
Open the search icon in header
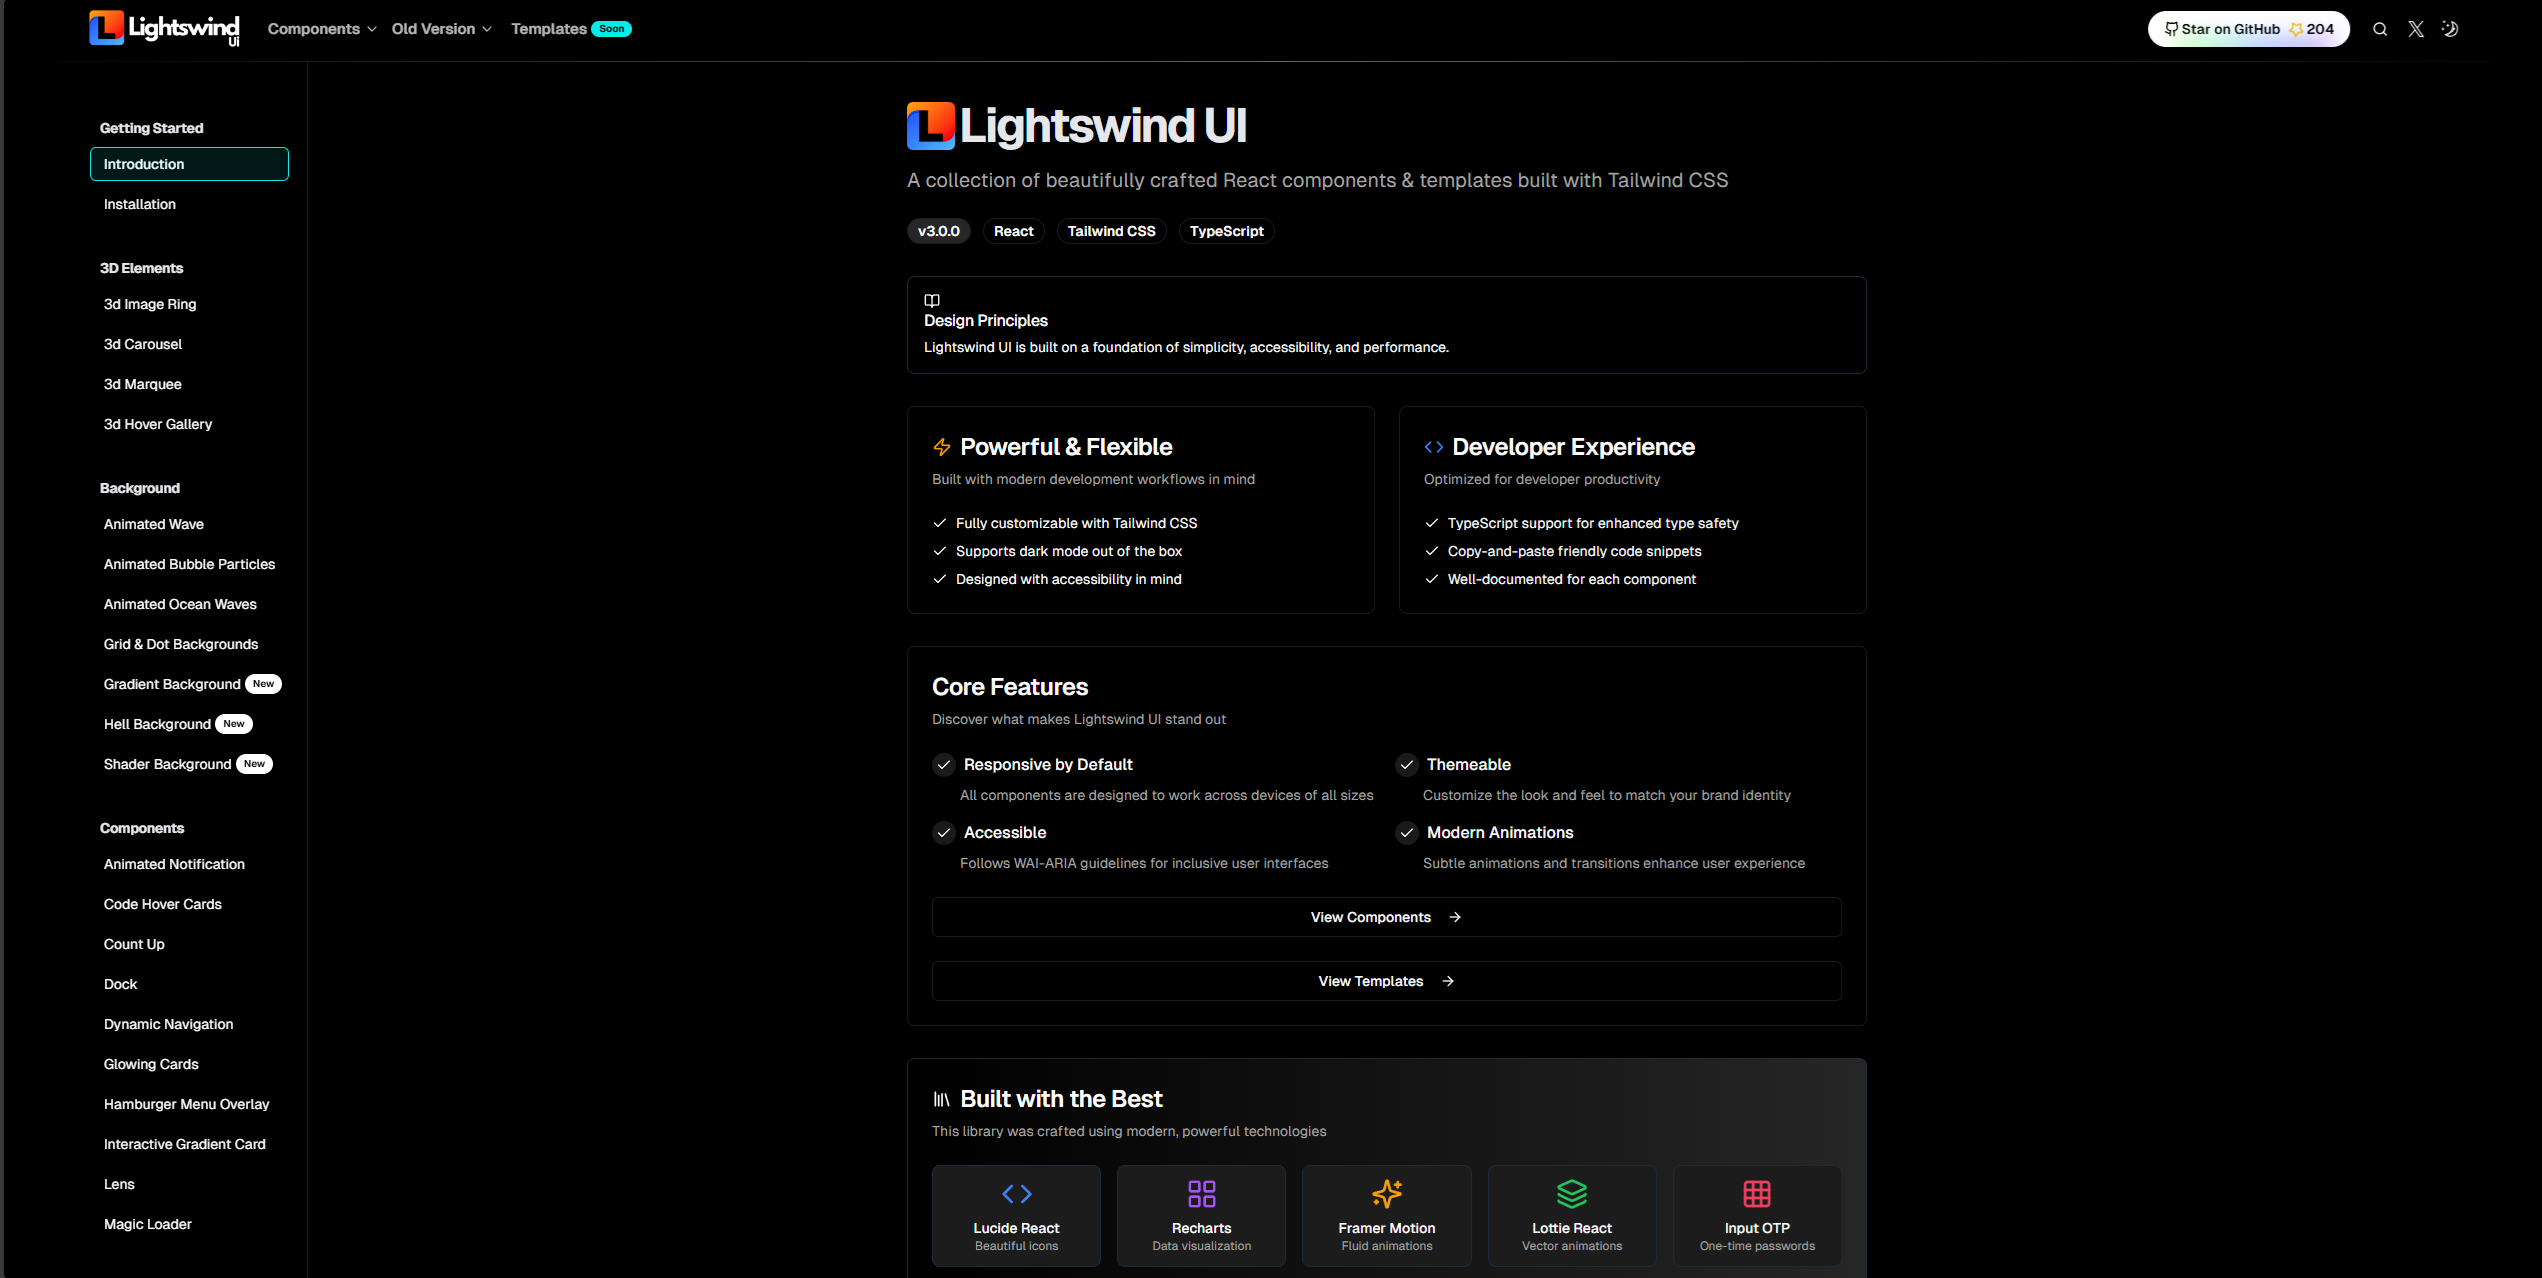click(2380, 29)
